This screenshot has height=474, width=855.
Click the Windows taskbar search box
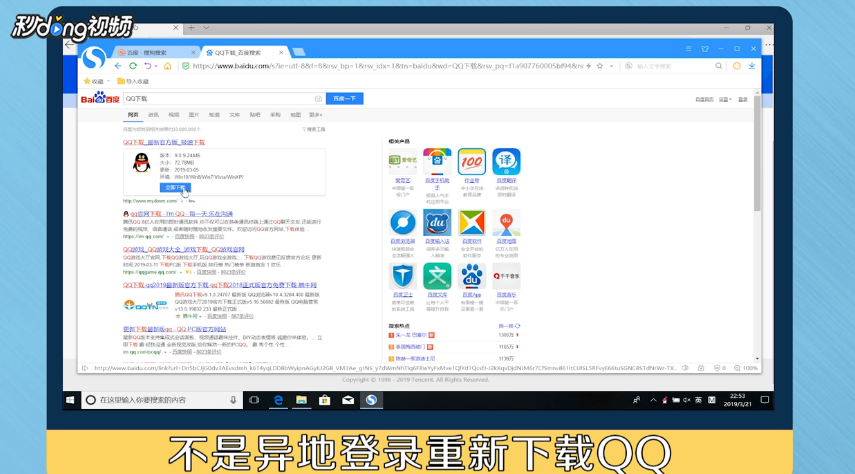click(162, 400)
